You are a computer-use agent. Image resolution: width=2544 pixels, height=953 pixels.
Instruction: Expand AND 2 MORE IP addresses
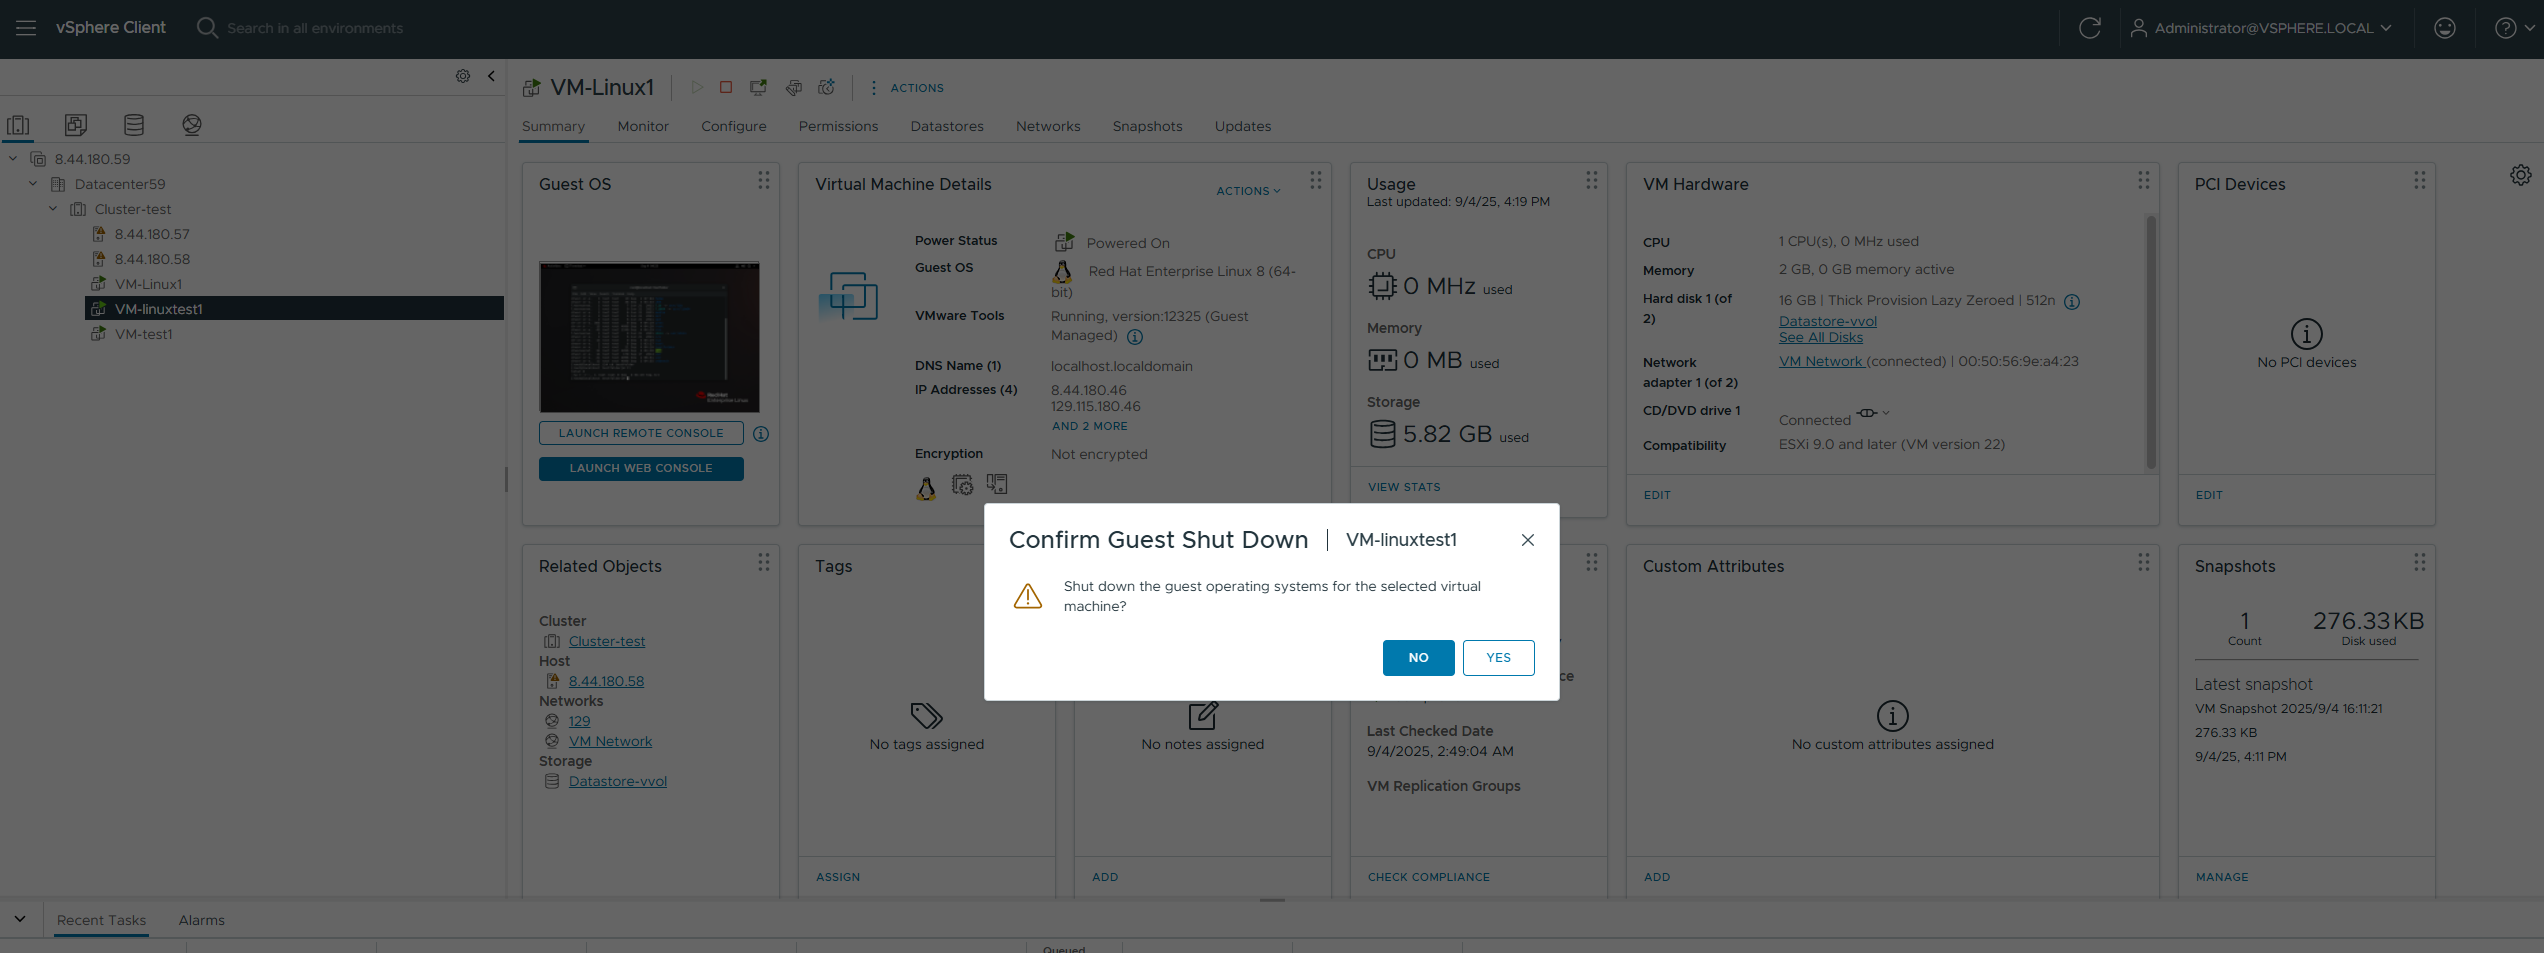tap(1089, 426)
